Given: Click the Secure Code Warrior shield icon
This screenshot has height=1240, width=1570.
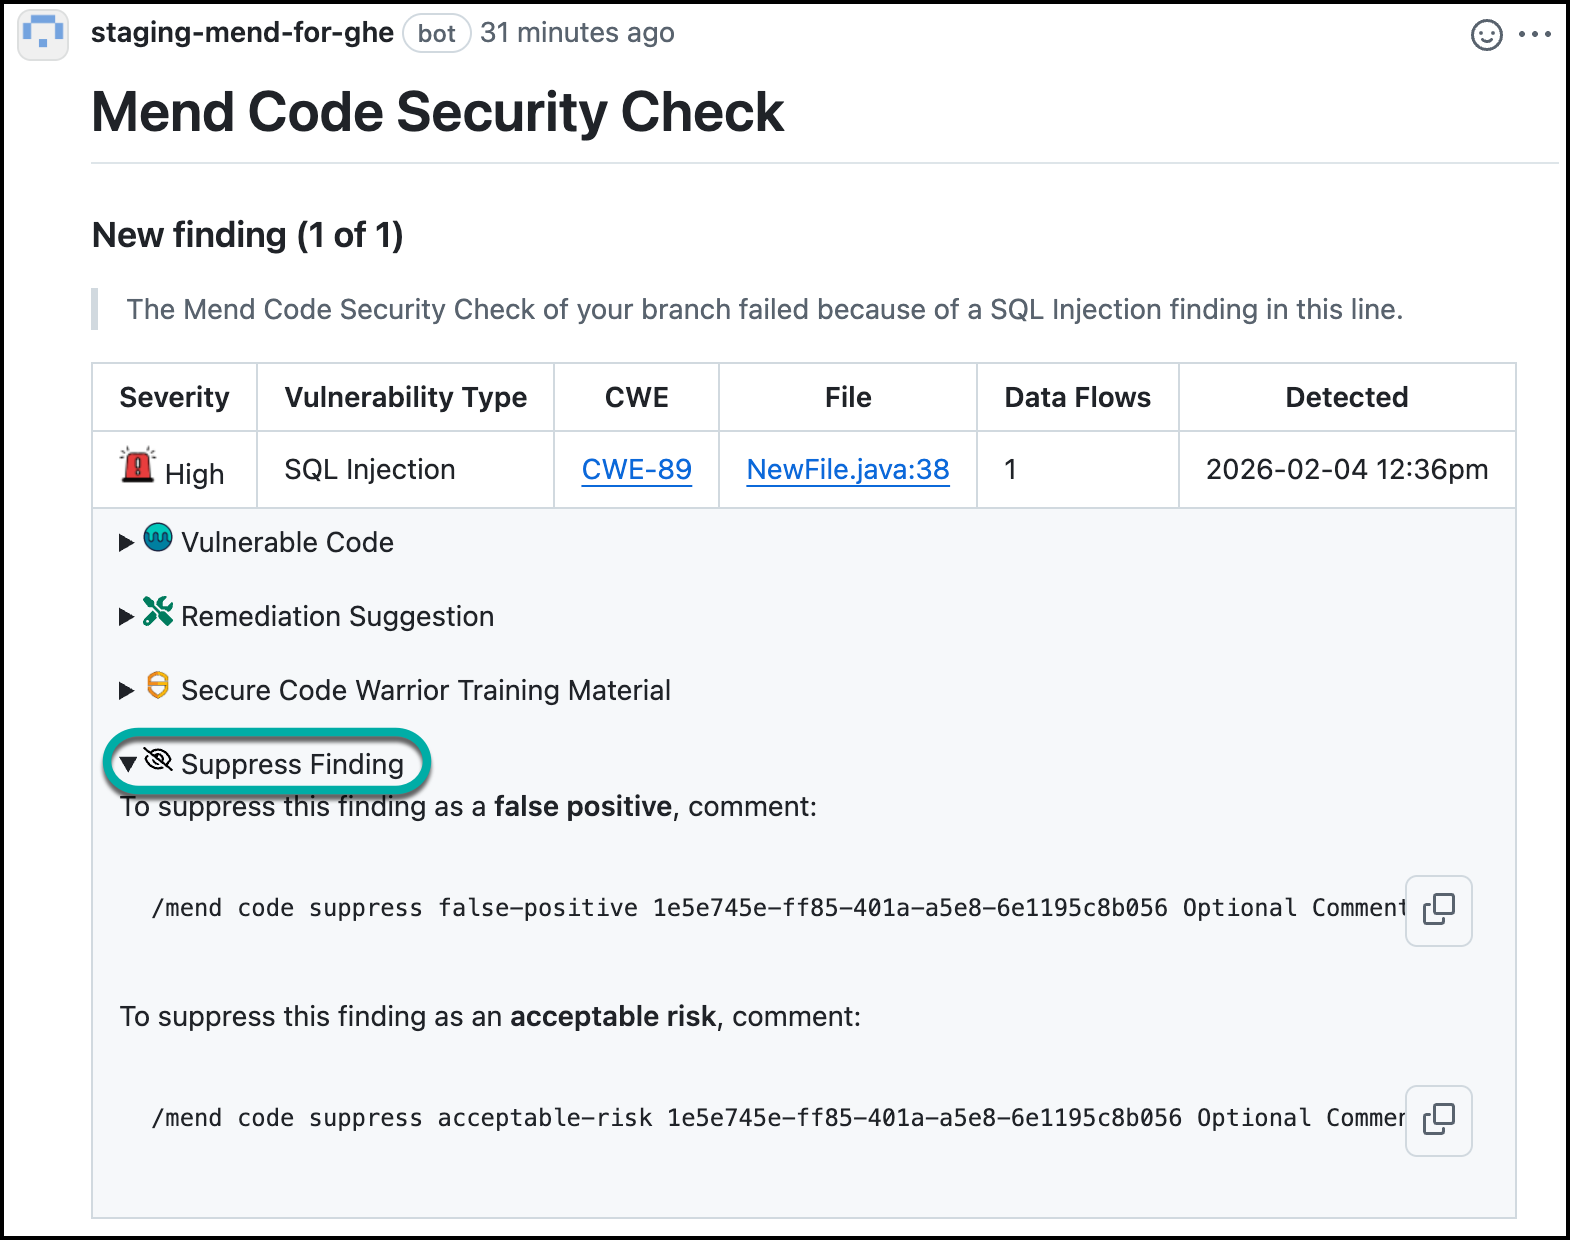Looking at the screenshot, I should click(x=158, y=685).
